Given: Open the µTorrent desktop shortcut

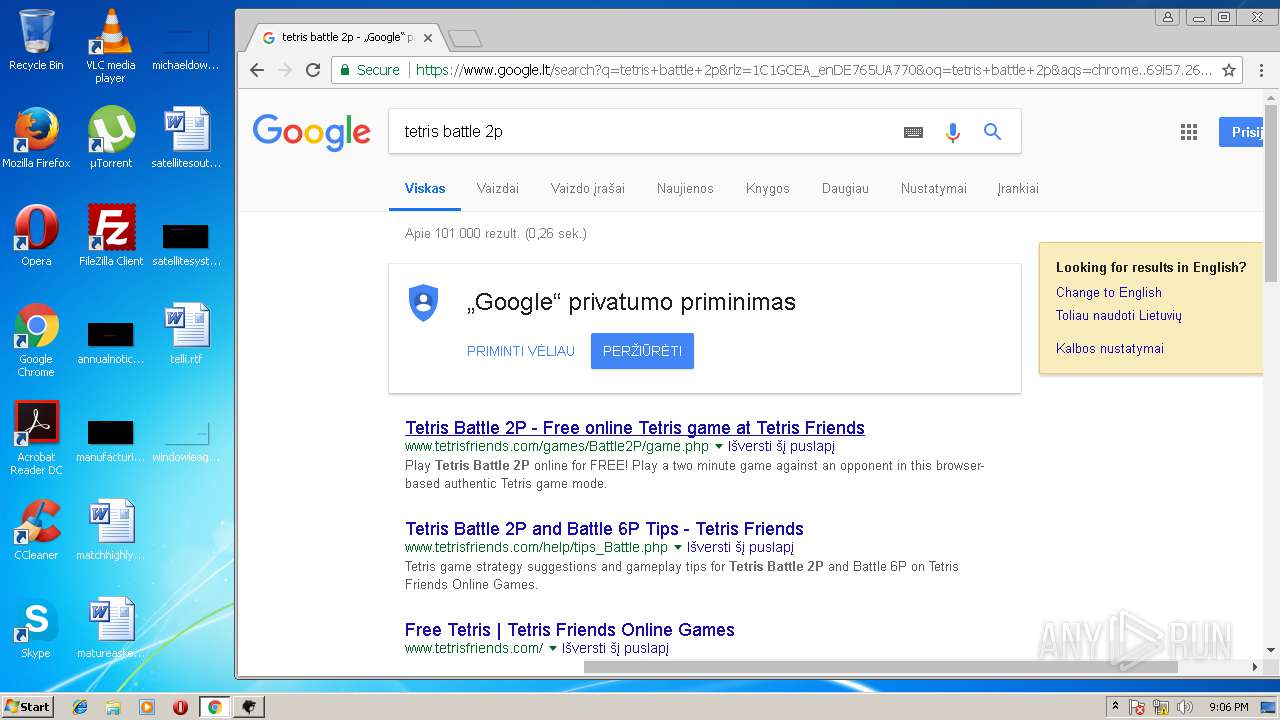Looking at the screenshot, I should (x=111, y=138).
